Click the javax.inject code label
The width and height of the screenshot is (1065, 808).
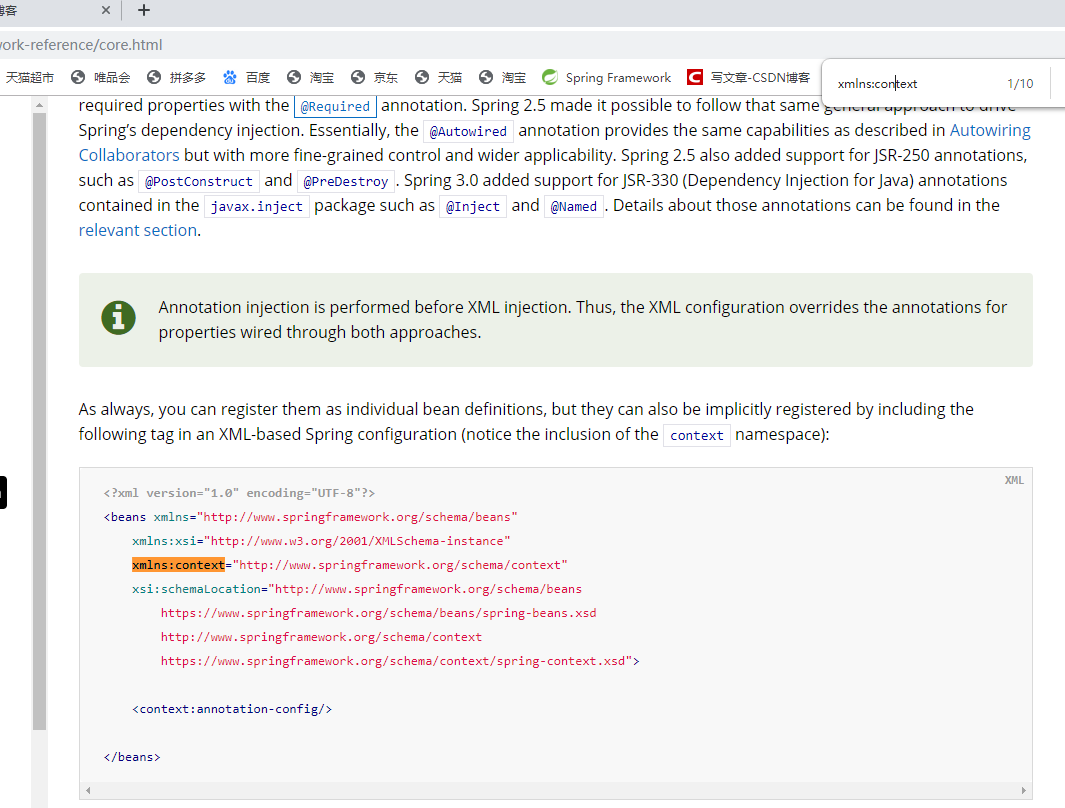point(257,206)
